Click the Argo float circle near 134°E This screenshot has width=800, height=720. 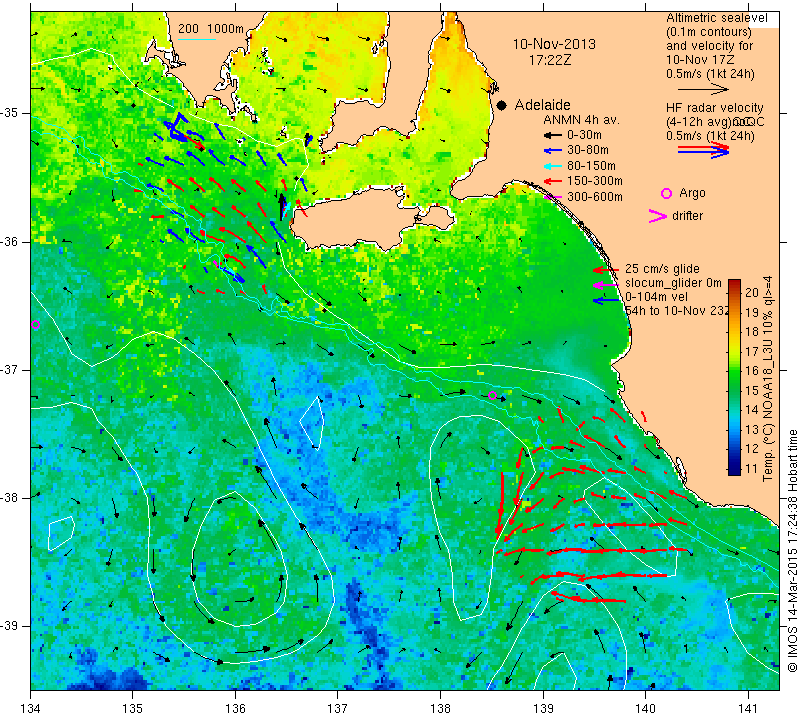[35, 325]
